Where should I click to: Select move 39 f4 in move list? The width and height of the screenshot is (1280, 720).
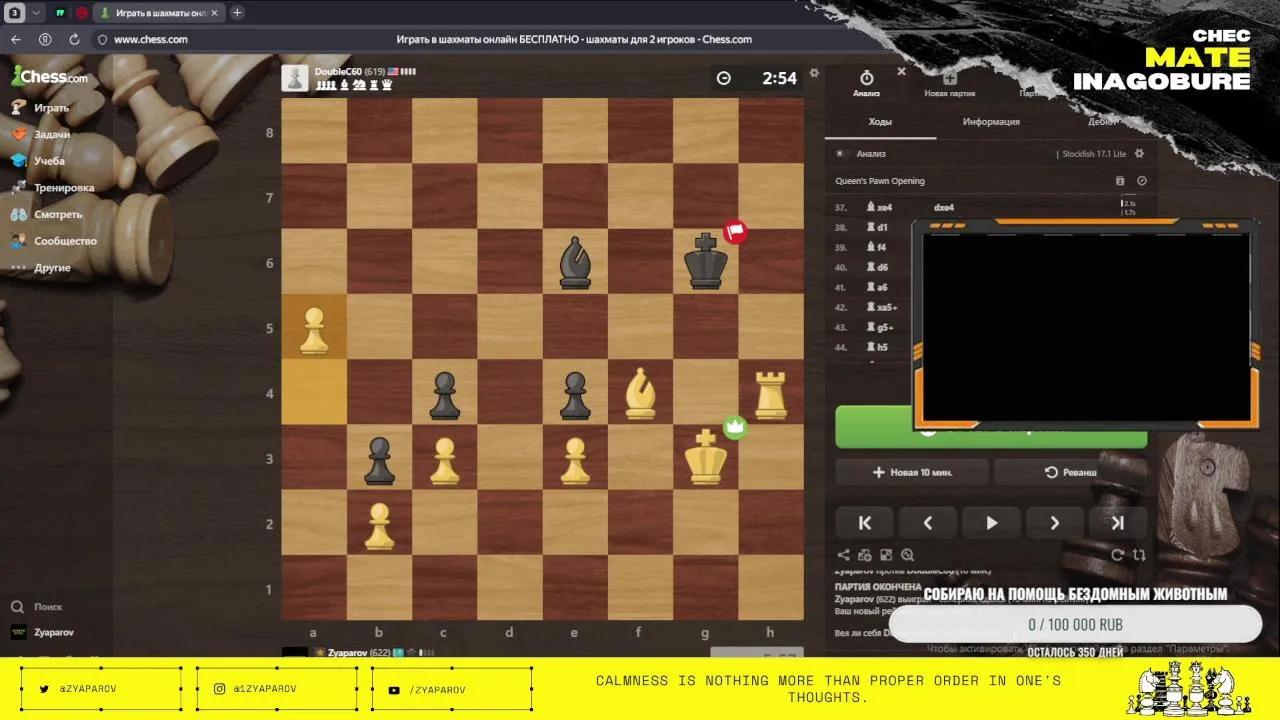tap(877, 247)
